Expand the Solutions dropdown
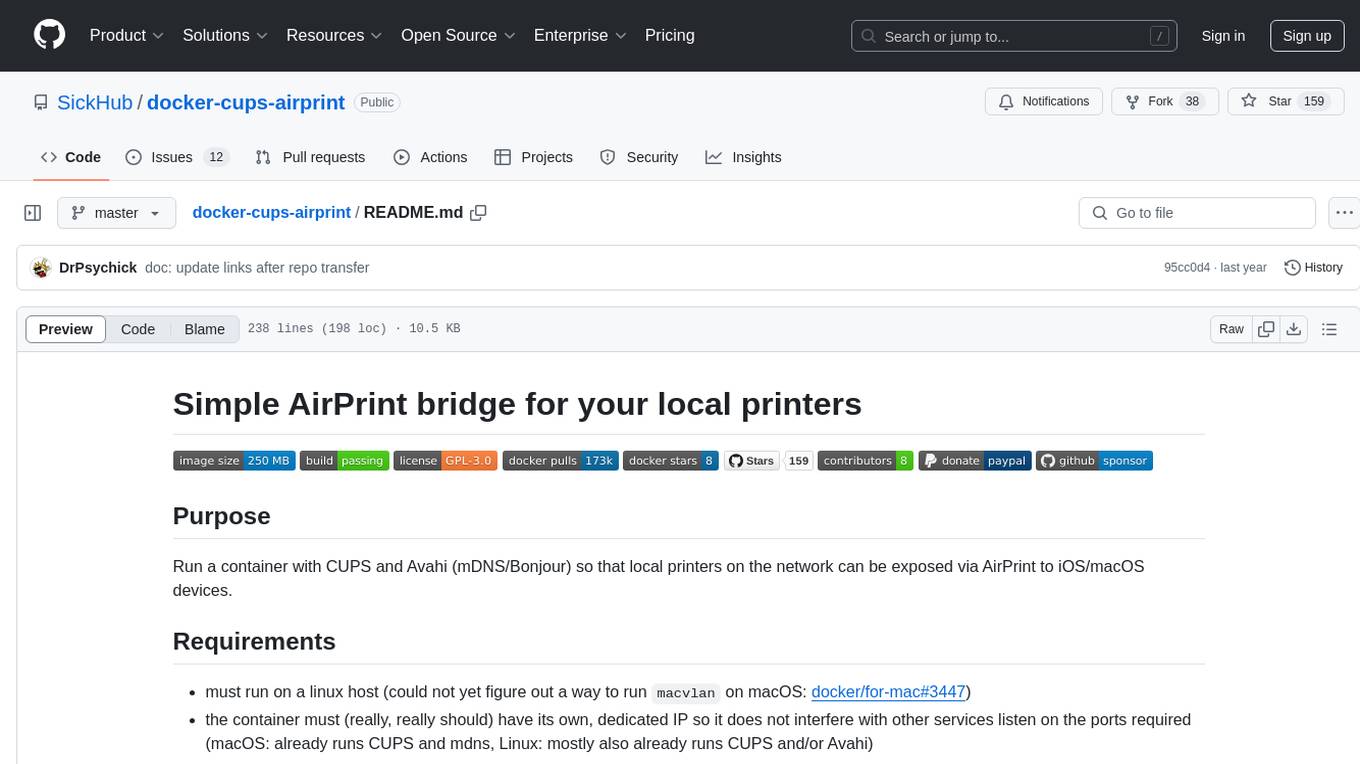Viewport: 1360px width, 764px height. (x=225, y=35)
